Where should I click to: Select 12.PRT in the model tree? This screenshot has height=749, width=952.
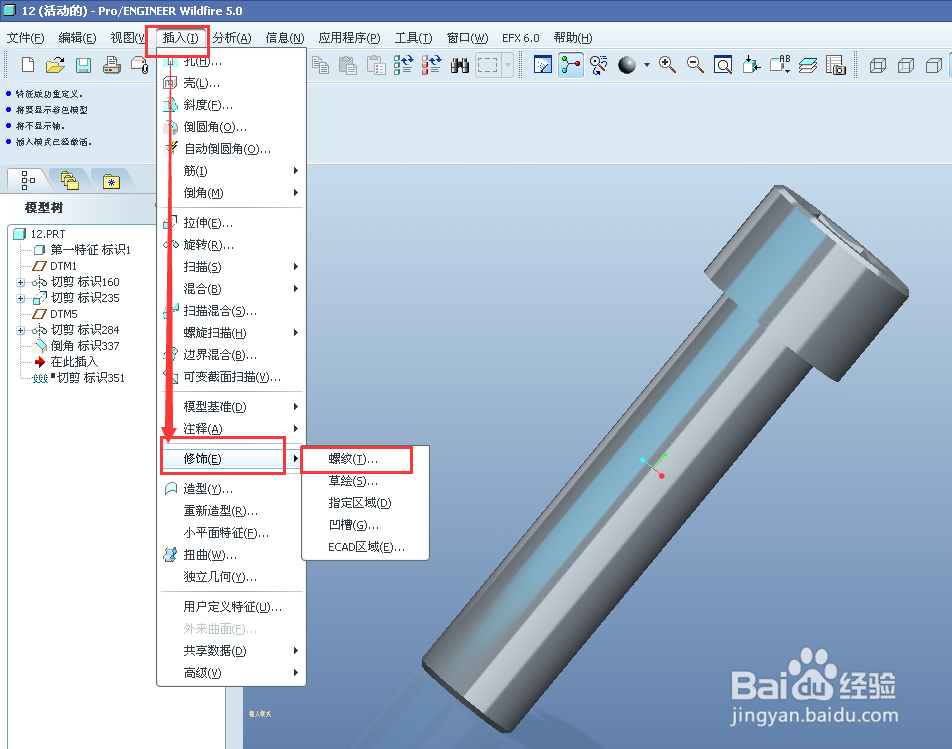coord(47,234)
